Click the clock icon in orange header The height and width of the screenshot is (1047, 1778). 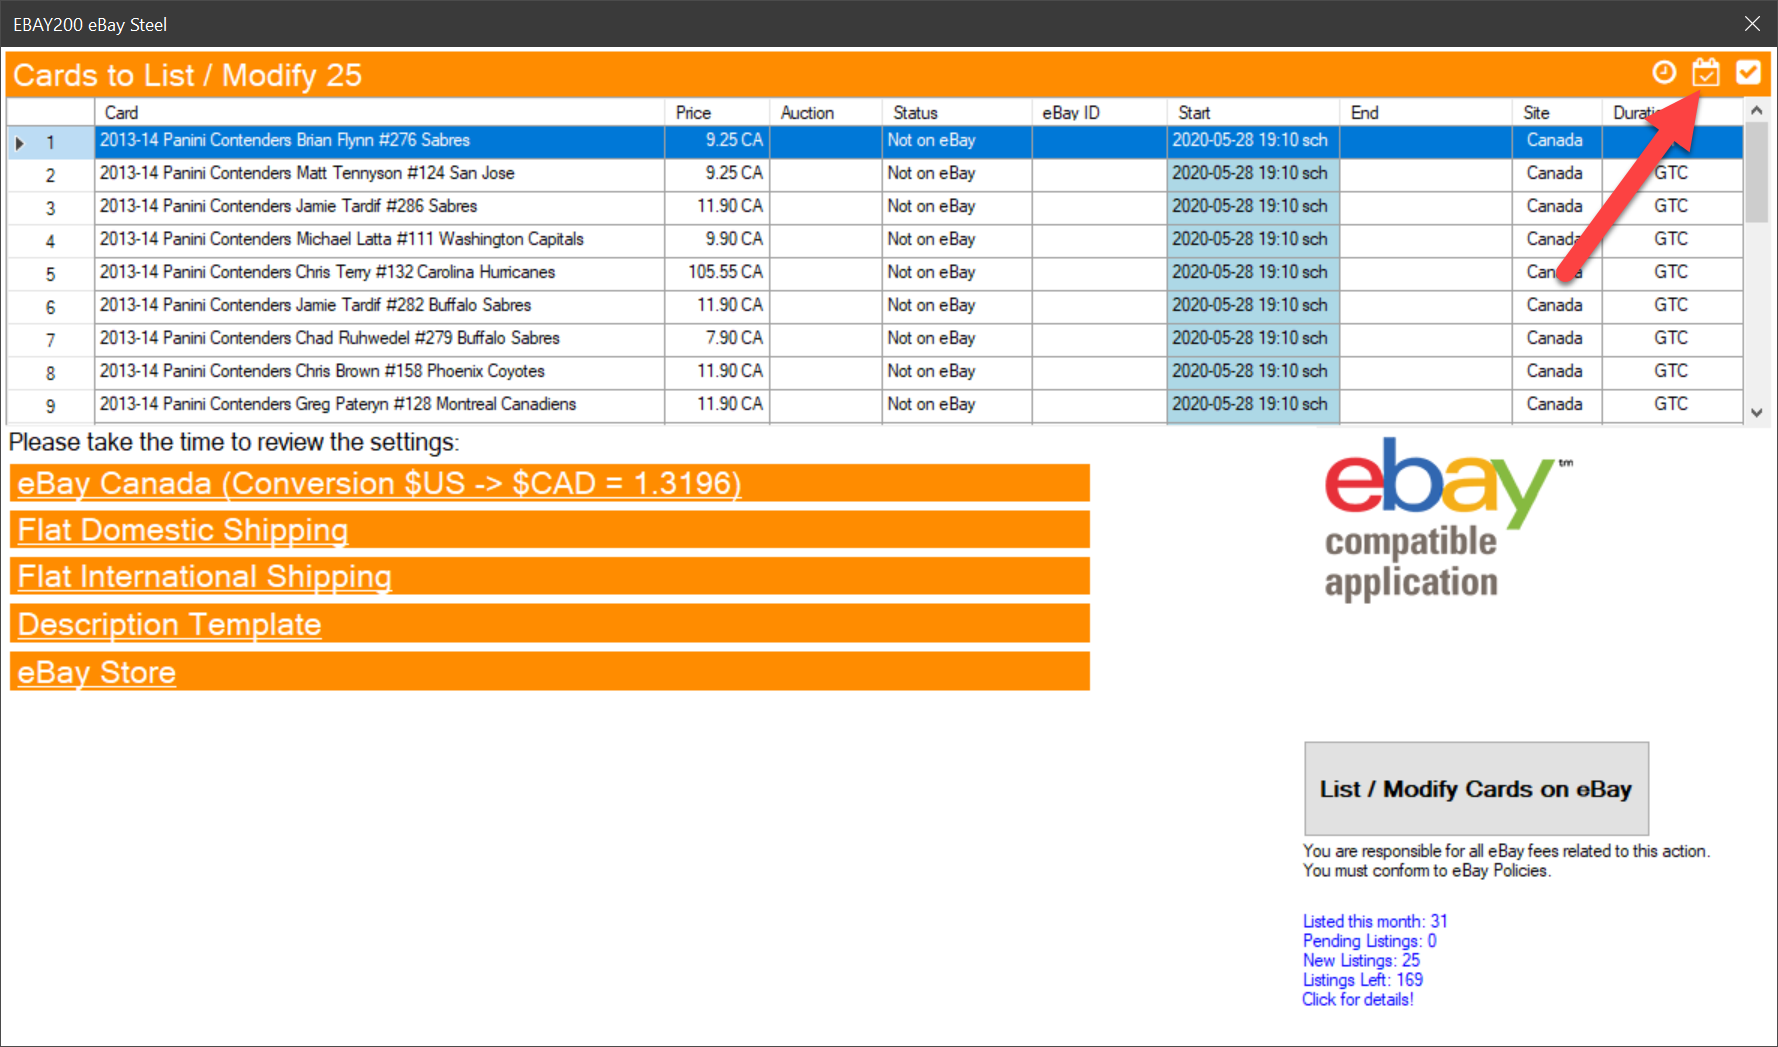coord(1664,72)
